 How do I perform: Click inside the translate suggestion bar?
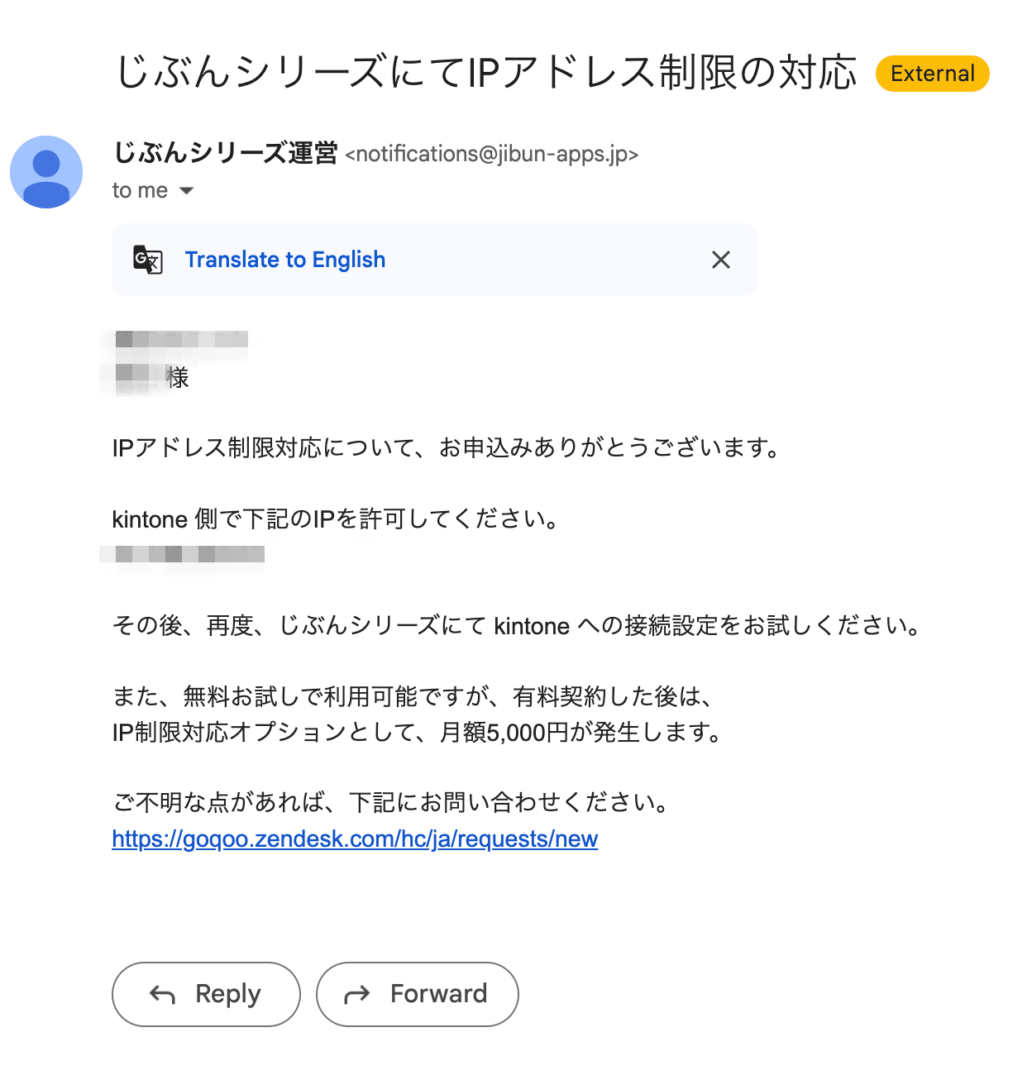point(434,260)
